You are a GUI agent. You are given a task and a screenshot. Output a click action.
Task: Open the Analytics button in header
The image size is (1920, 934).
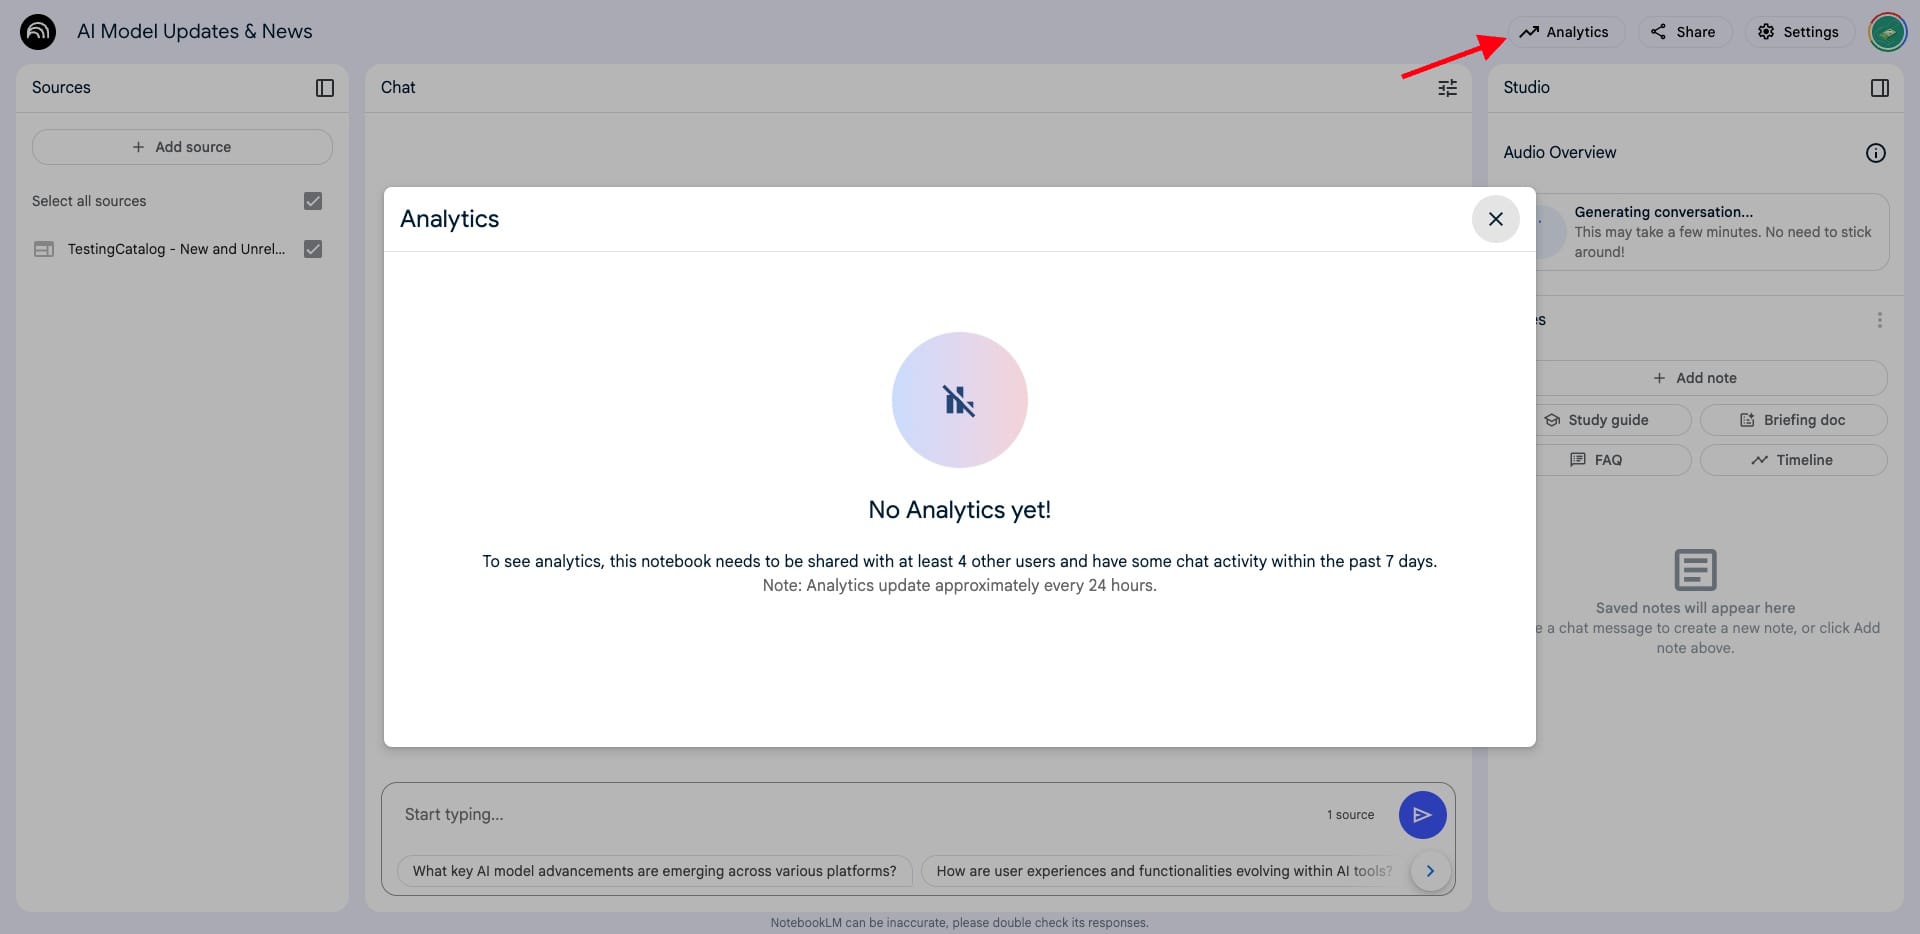[x=1565, y=32]
